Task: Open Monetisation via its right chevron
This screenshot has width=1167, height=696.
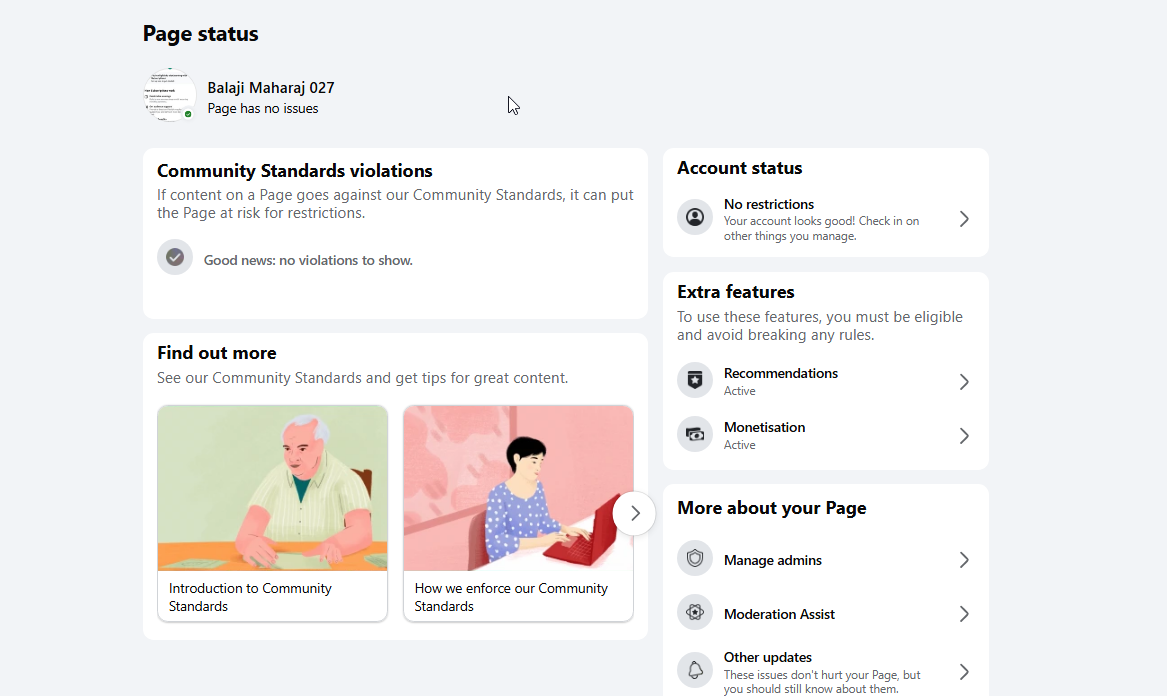Action: pos(964,435)
